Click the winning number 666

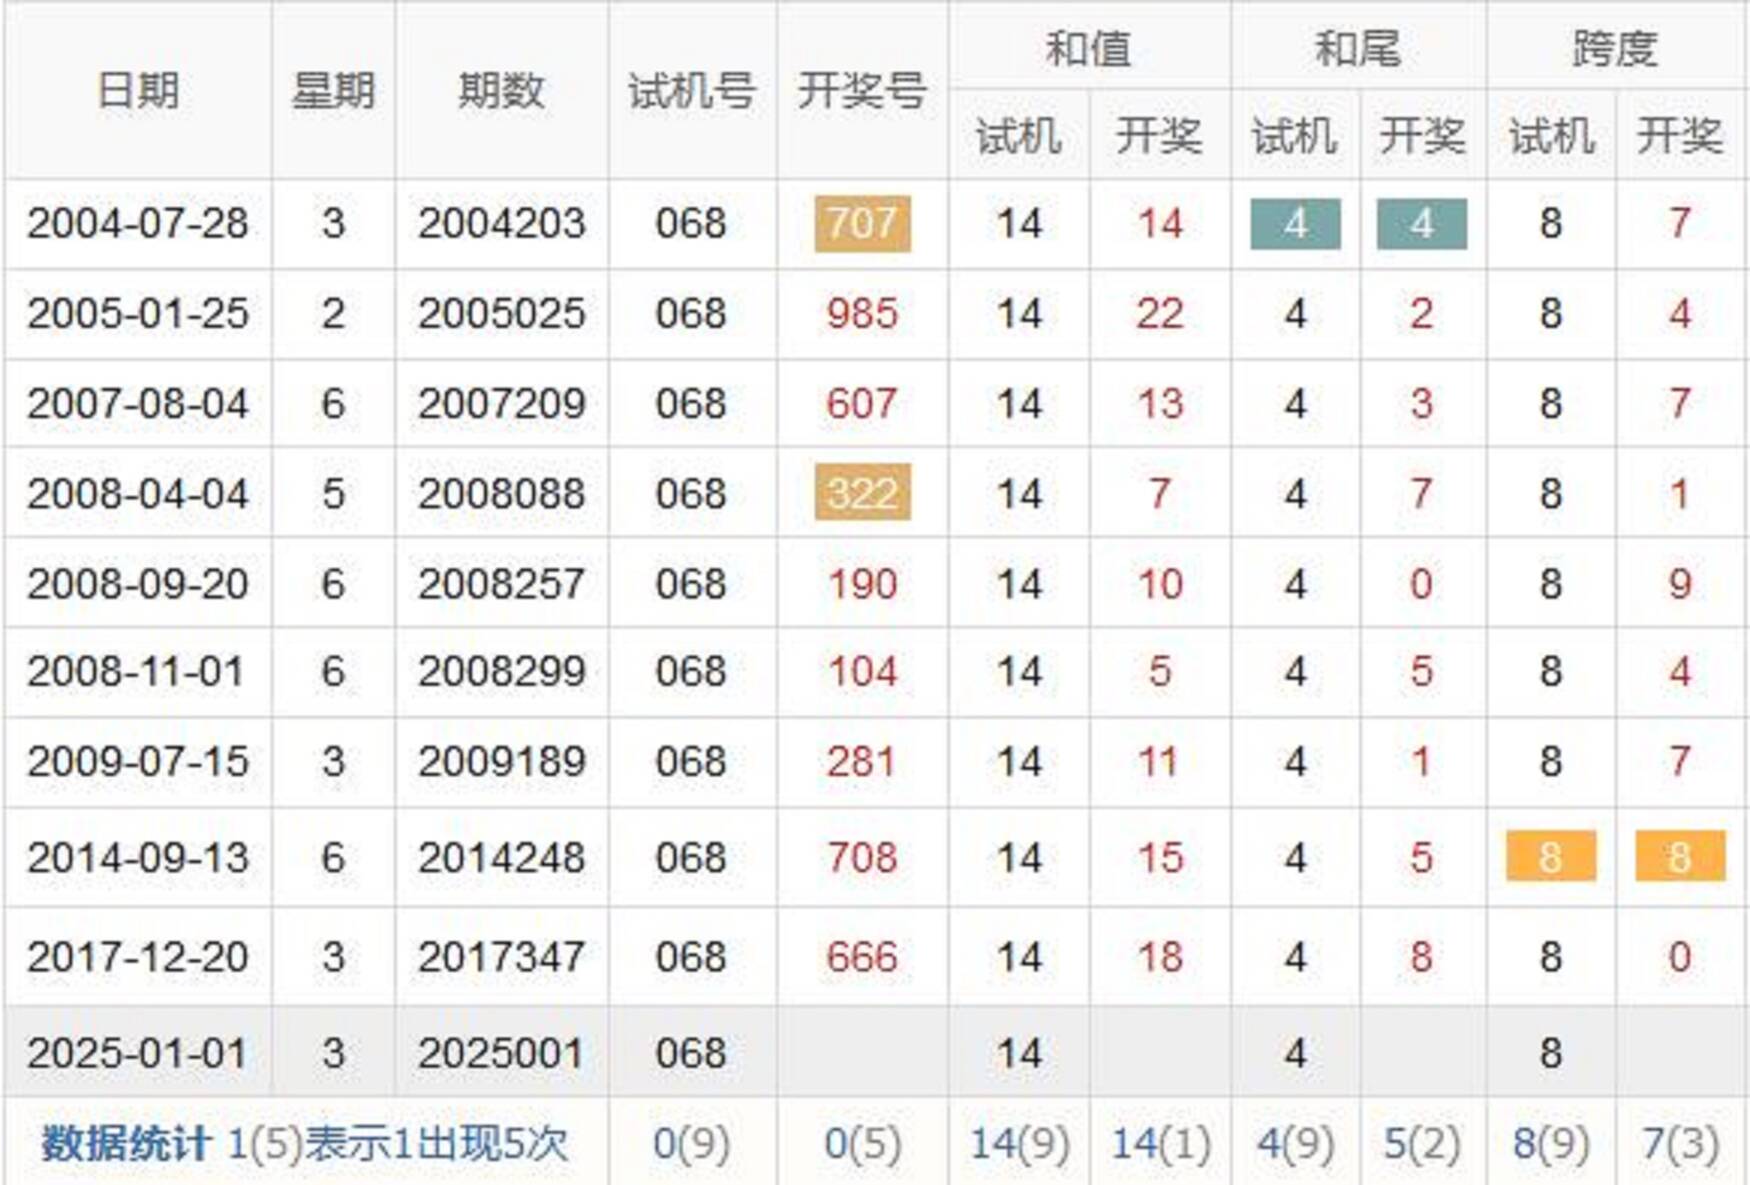(861, 957)
